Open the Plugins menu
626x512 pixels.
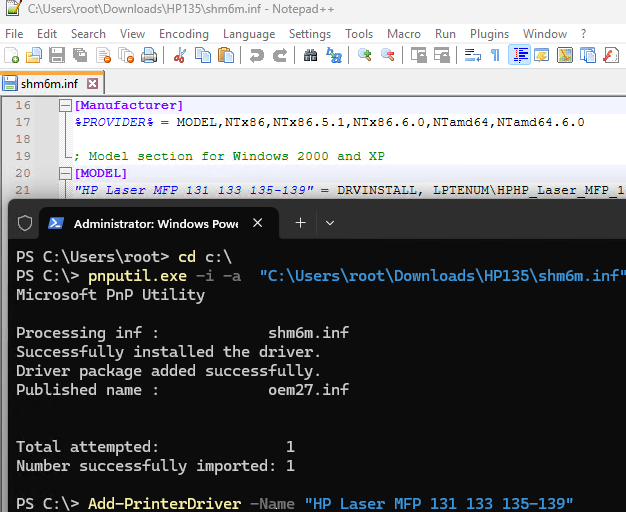(x=489, y=33)
